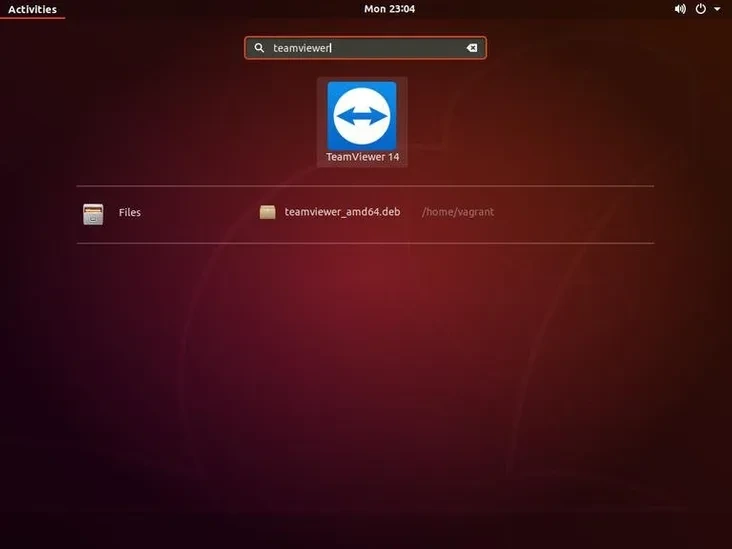Open the Files app icon in results
The height and width of the screenshot is (549, 732).
93,214
